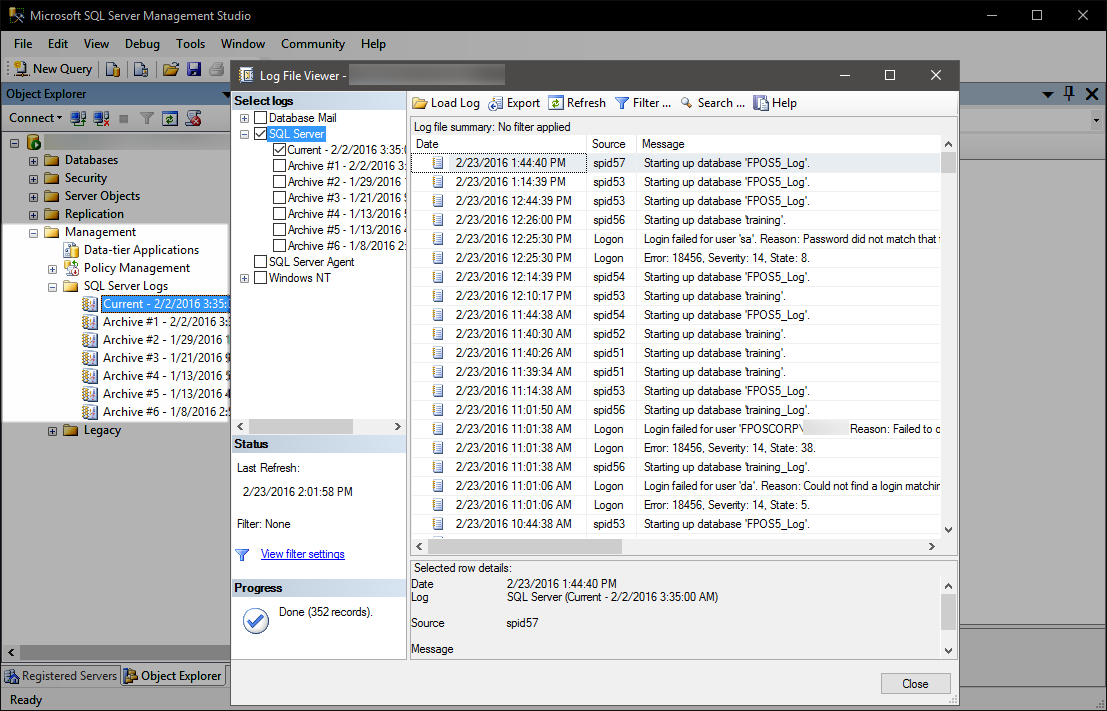Click the Object Explorer pin icon

click(x=1069, y=93)
